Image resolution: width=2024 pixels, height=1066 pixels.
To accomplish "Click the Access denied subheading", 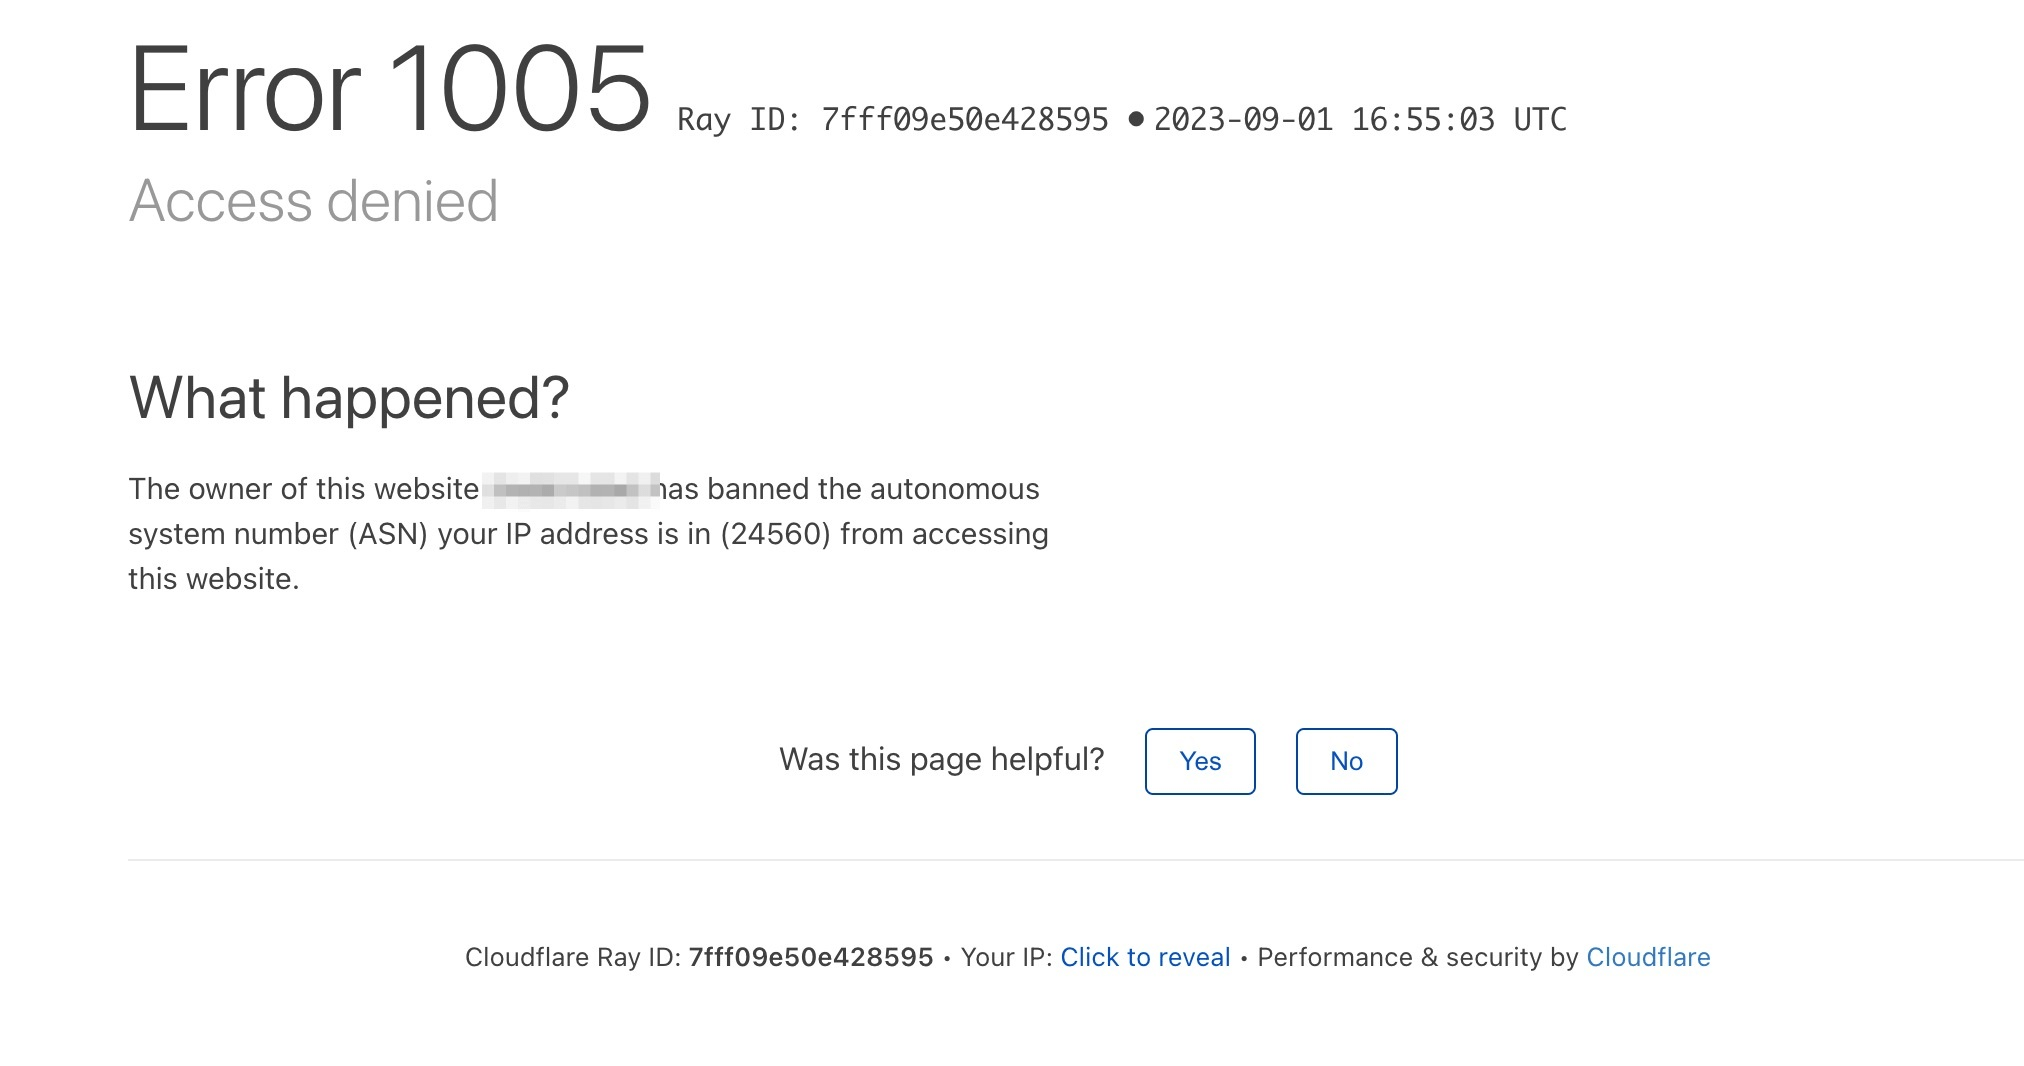I will pyautogui.click(x=314, y=201).
